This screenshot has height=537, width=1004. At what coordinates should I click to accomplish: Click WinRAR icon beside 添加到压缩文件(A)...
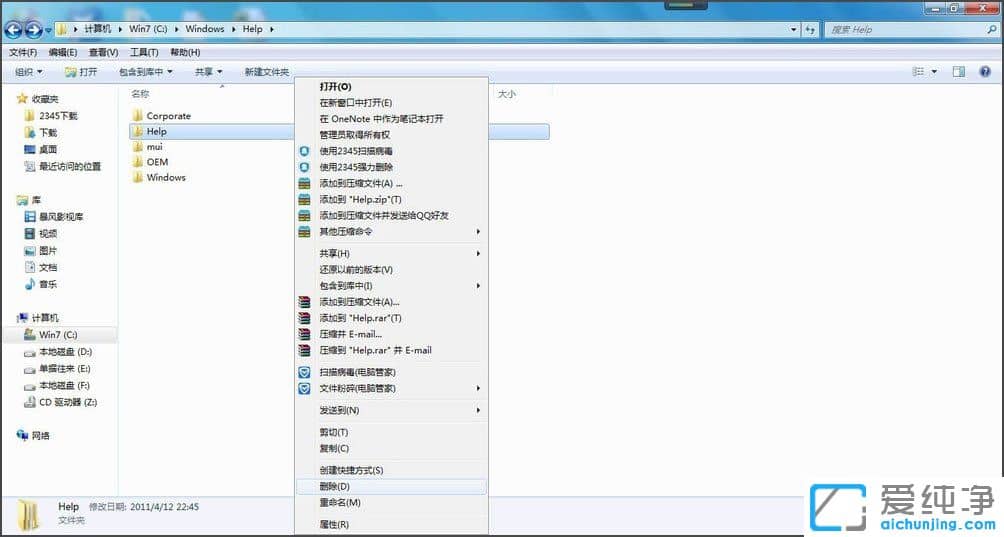point(304,301)
